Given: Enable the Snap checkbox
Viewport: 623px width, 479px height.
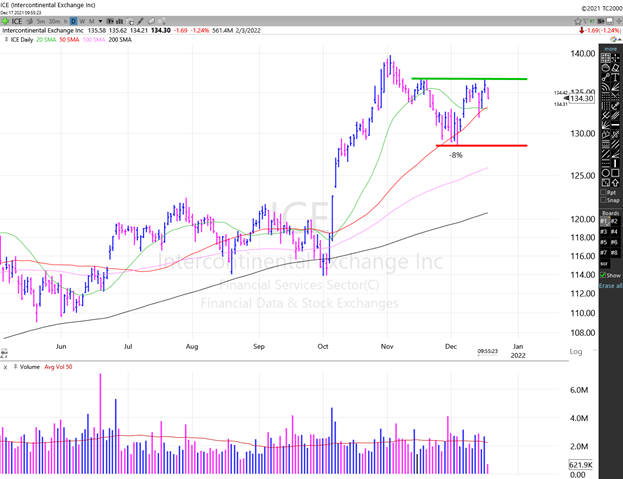Looking at the screenshot, I should (x=604, y=200).
